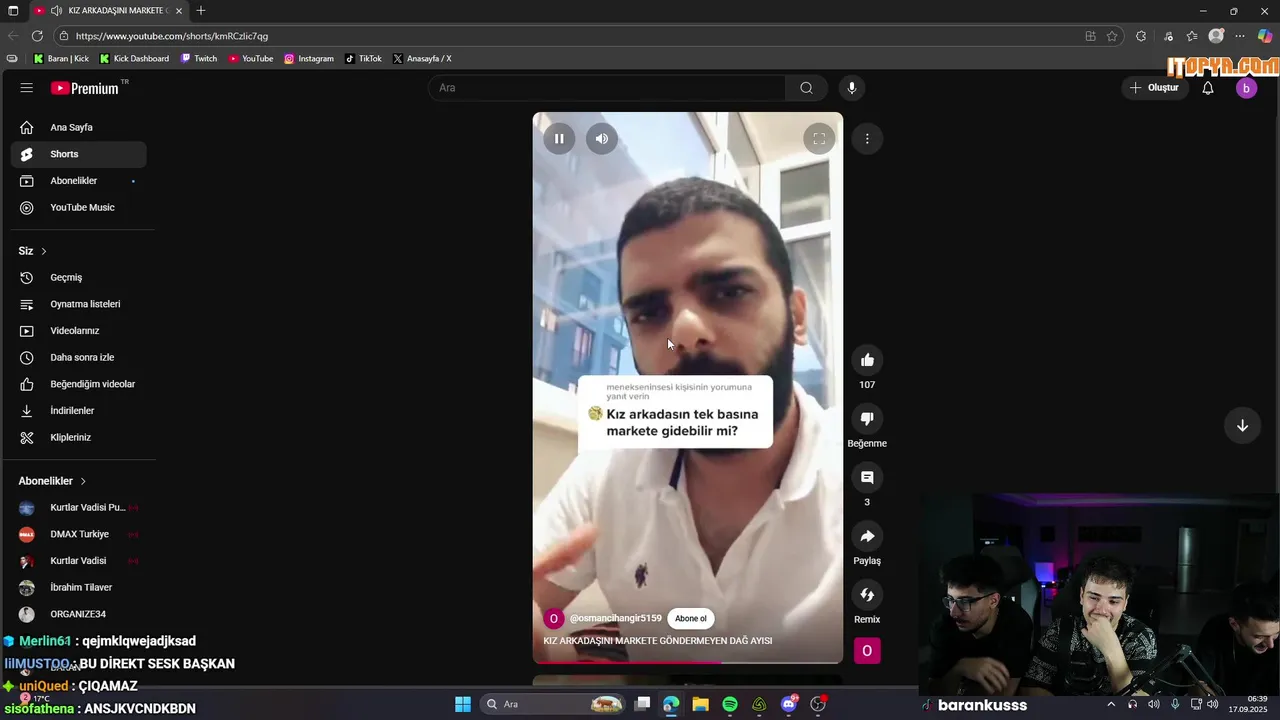This screenshot has width=1280, height=720.
Task: Open Copilot in Edge toolbar
Action: (x=1265, y=36)
